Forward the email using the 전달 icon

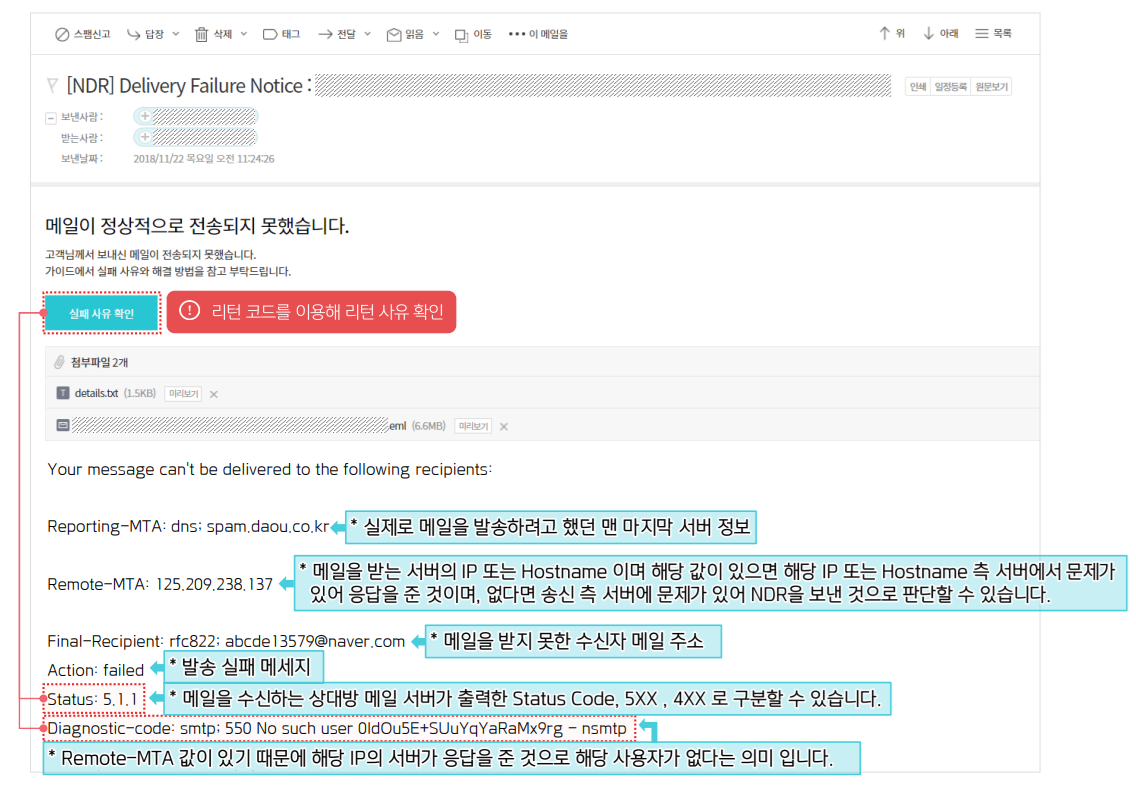click(x=336, y=33)
